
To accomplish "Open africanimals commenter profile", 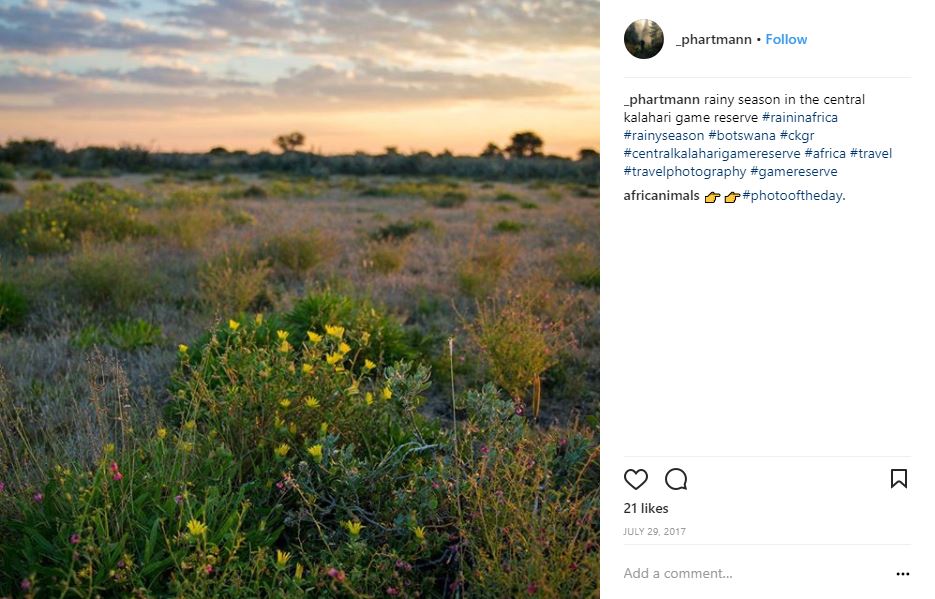I will pyautogui.click(x=661, y=196).
